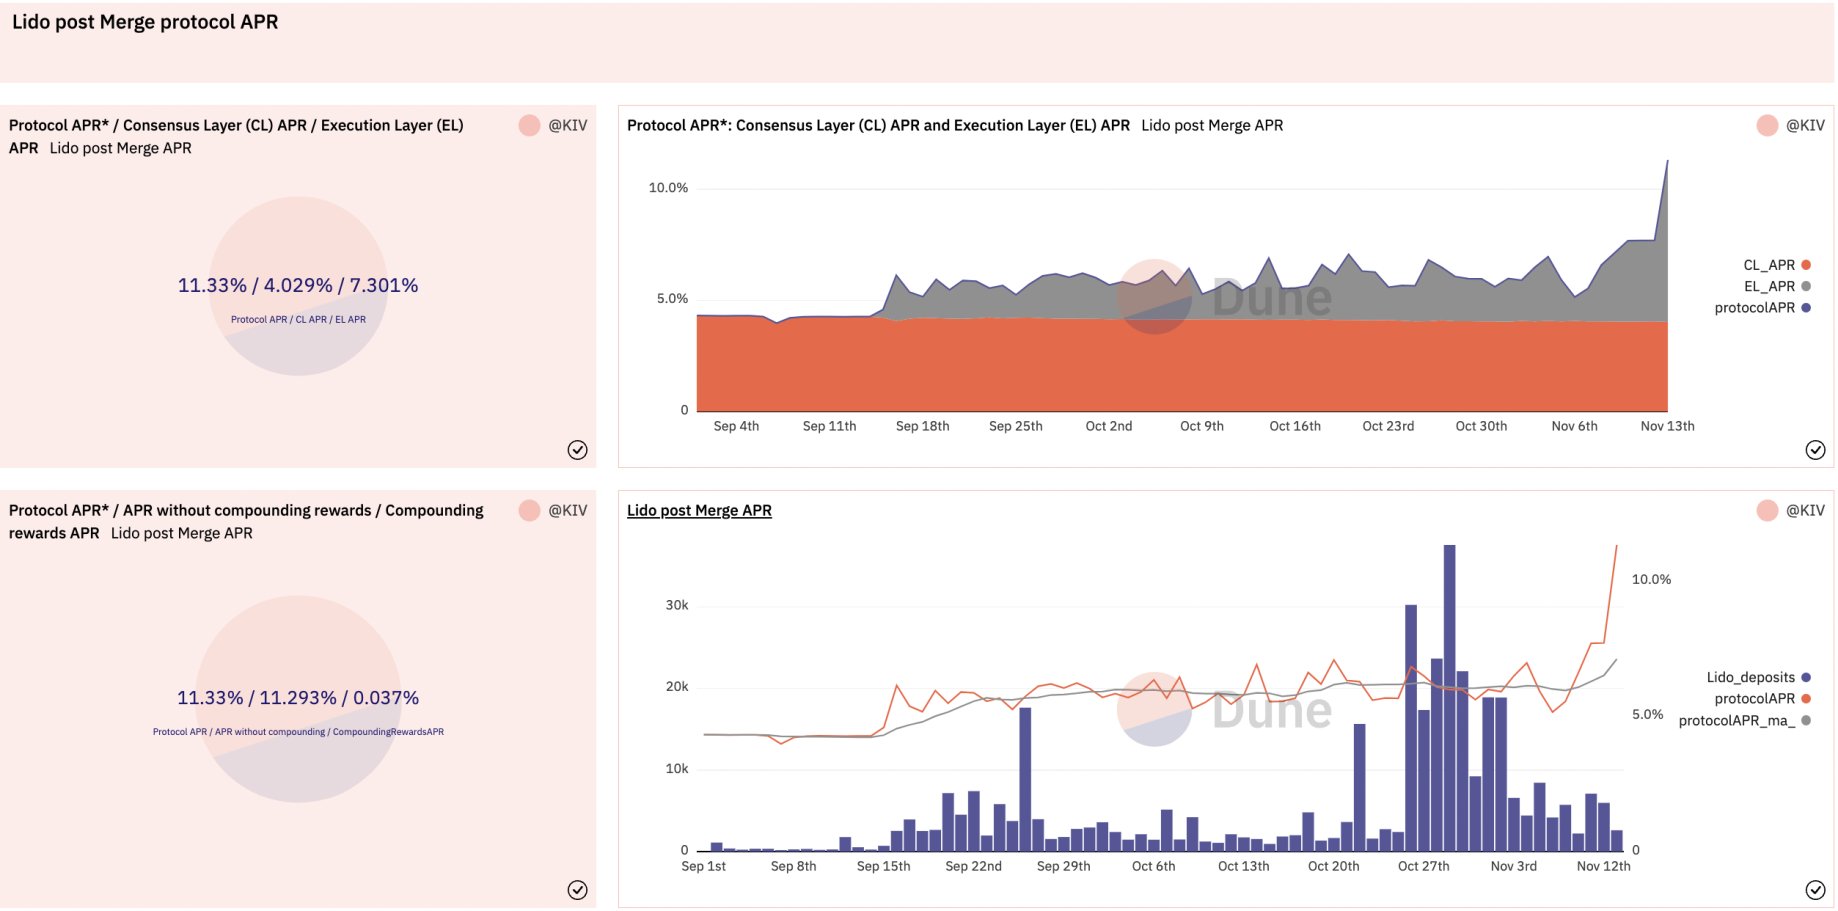The height and width of the screenshot is (911, 1838).
Task: Open @KIV avatar on bottom-right Lido chart
Action: [1767, 510]
